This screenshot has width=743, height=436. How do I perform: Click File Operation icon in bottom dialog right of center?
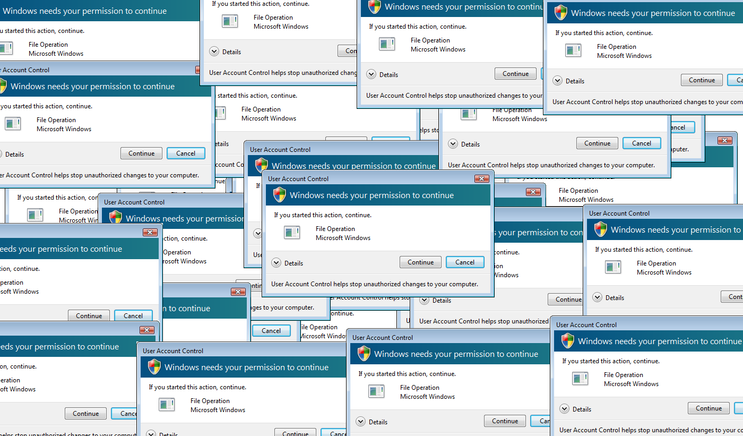click(377, 391)
